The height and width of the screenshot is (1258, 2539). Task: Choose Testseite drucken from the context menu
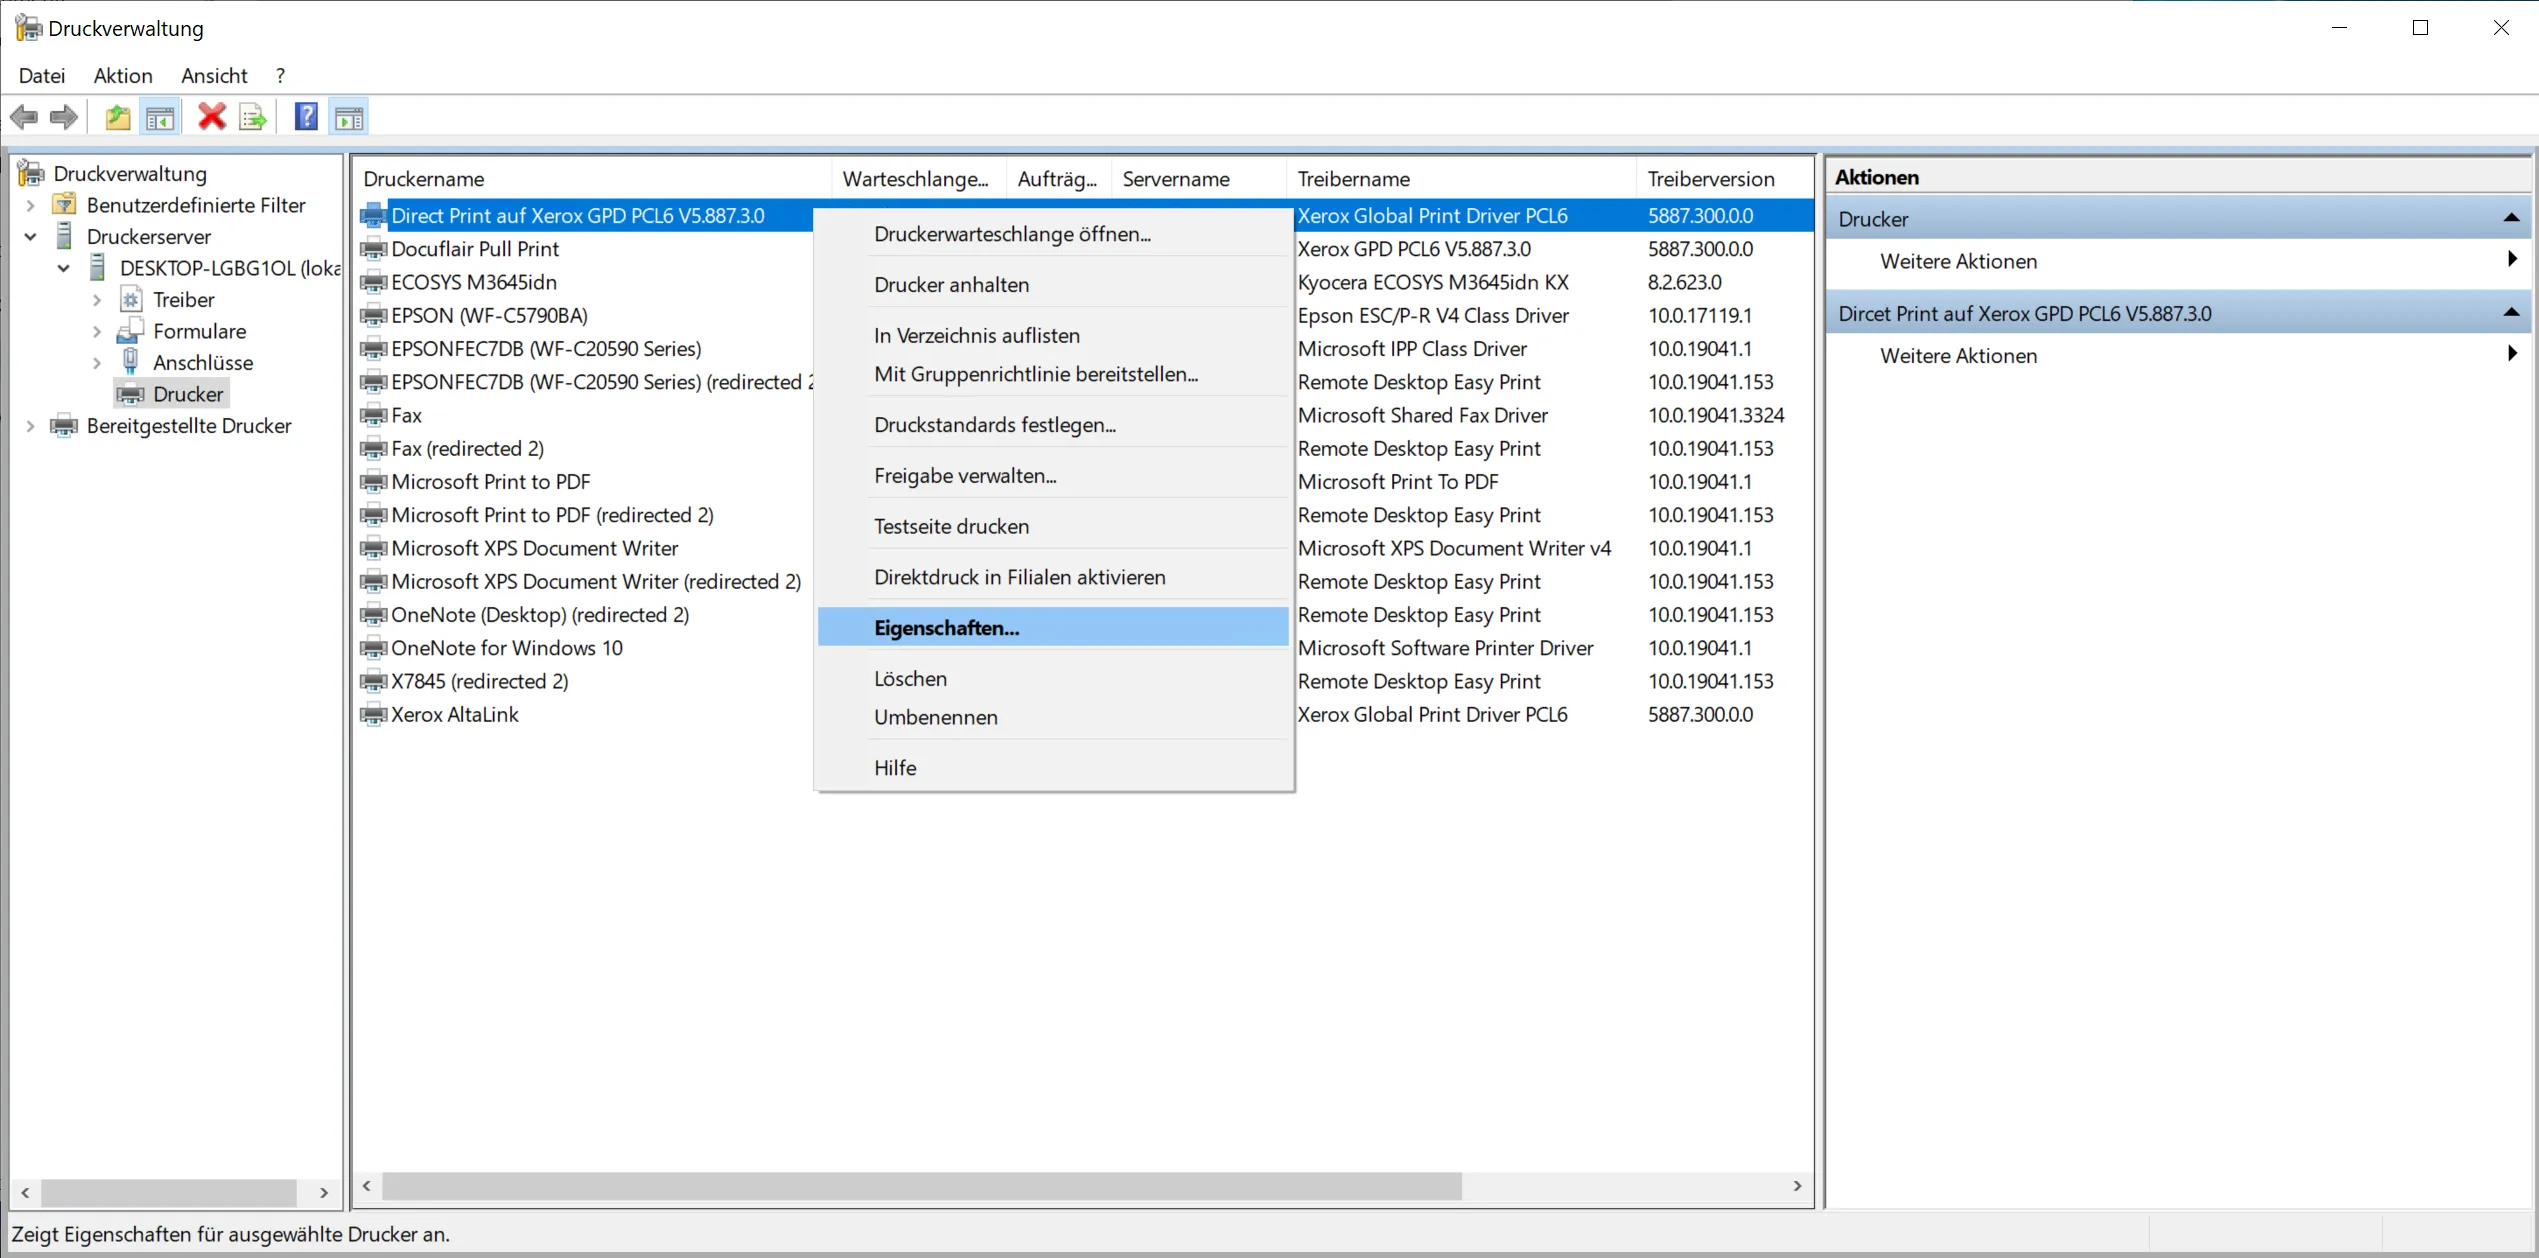pos(950,526)
